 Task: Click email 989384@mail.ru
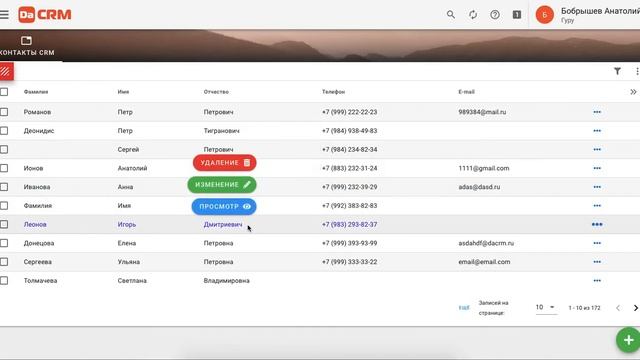click(482, 112)
